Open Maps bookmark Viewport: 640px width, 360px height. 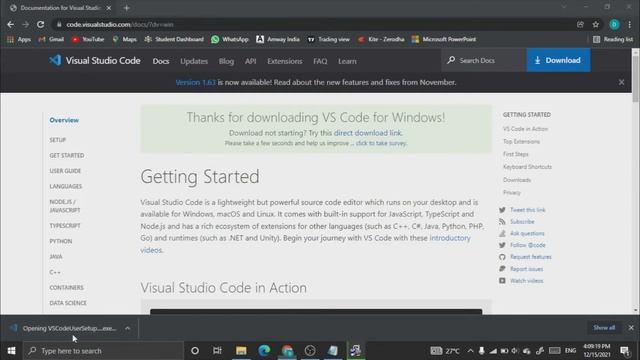click(124, 39)
